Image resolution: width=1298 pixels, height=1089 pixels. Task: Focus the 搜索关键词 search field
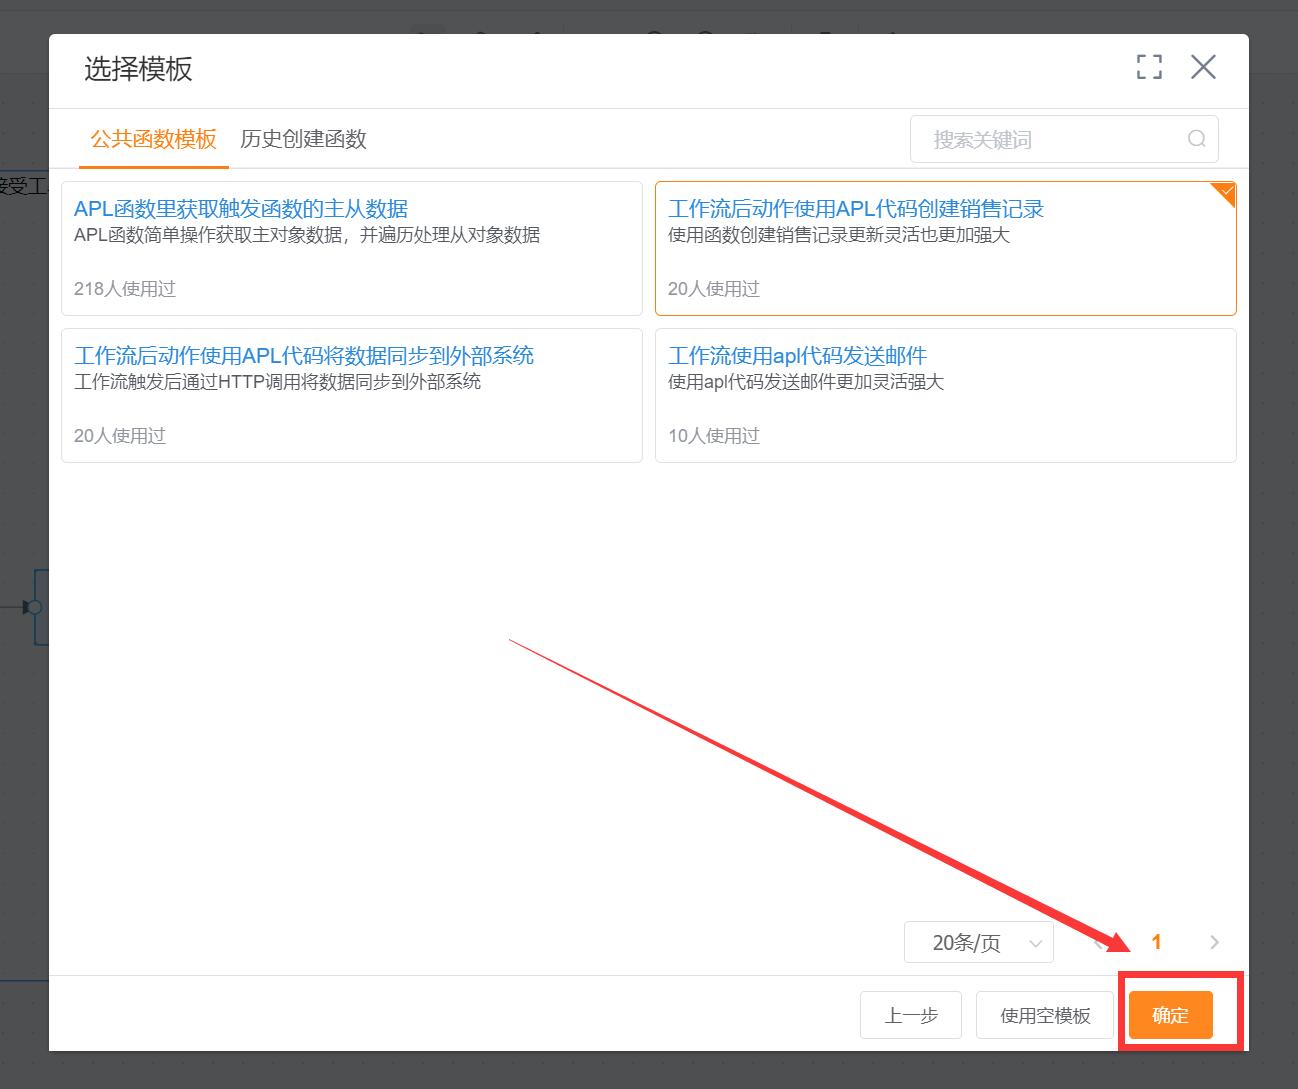(1064, 139)
